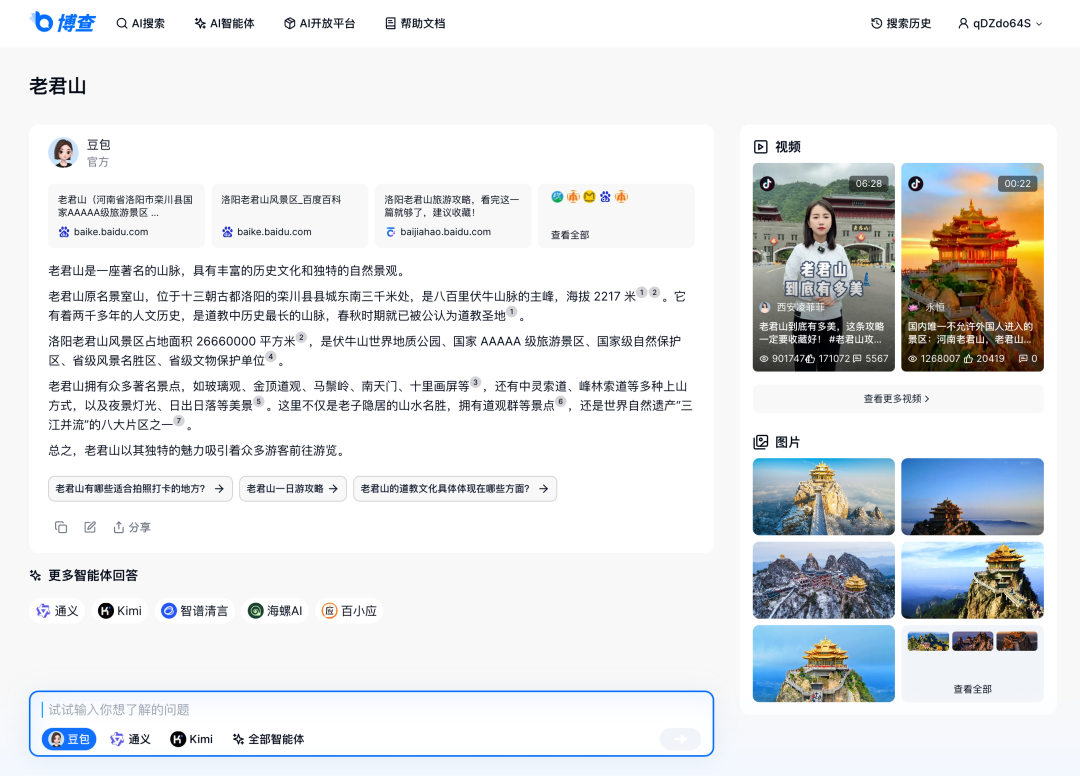
Task: Select the 海螺AI agent icon
Action: (x=275, y=610)
